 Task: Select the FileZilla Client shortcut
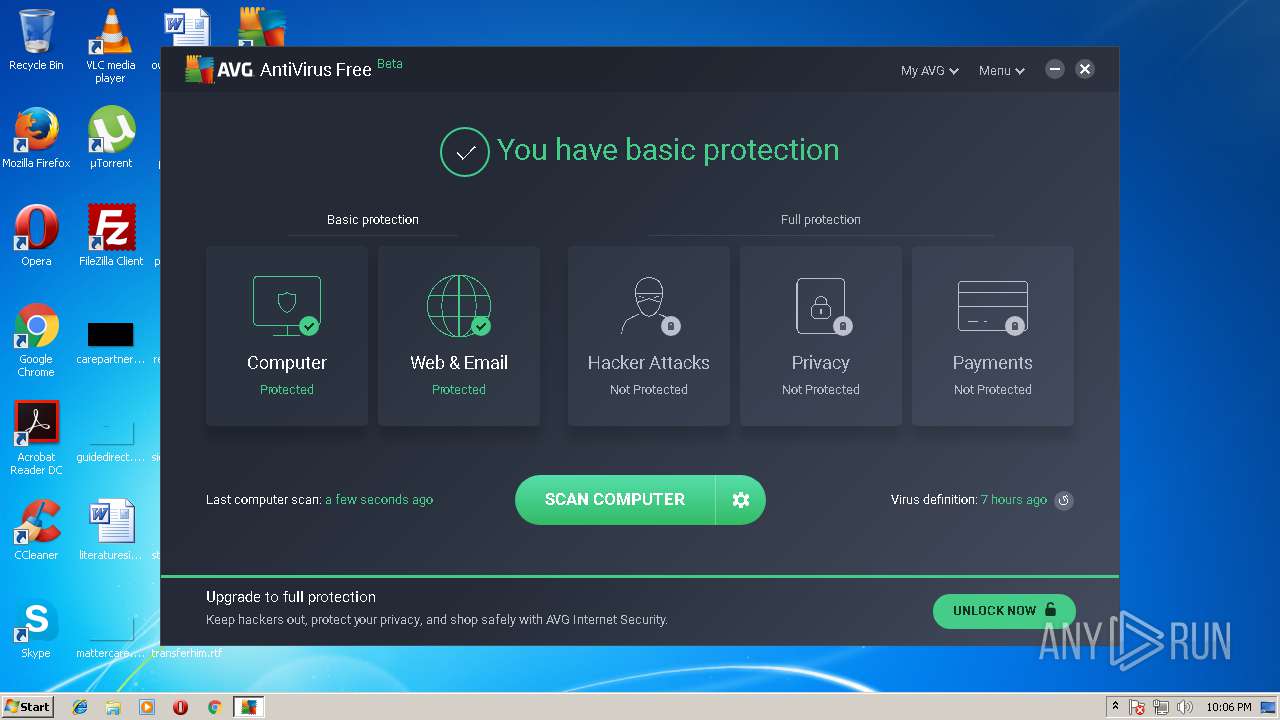tap(110, 236)
